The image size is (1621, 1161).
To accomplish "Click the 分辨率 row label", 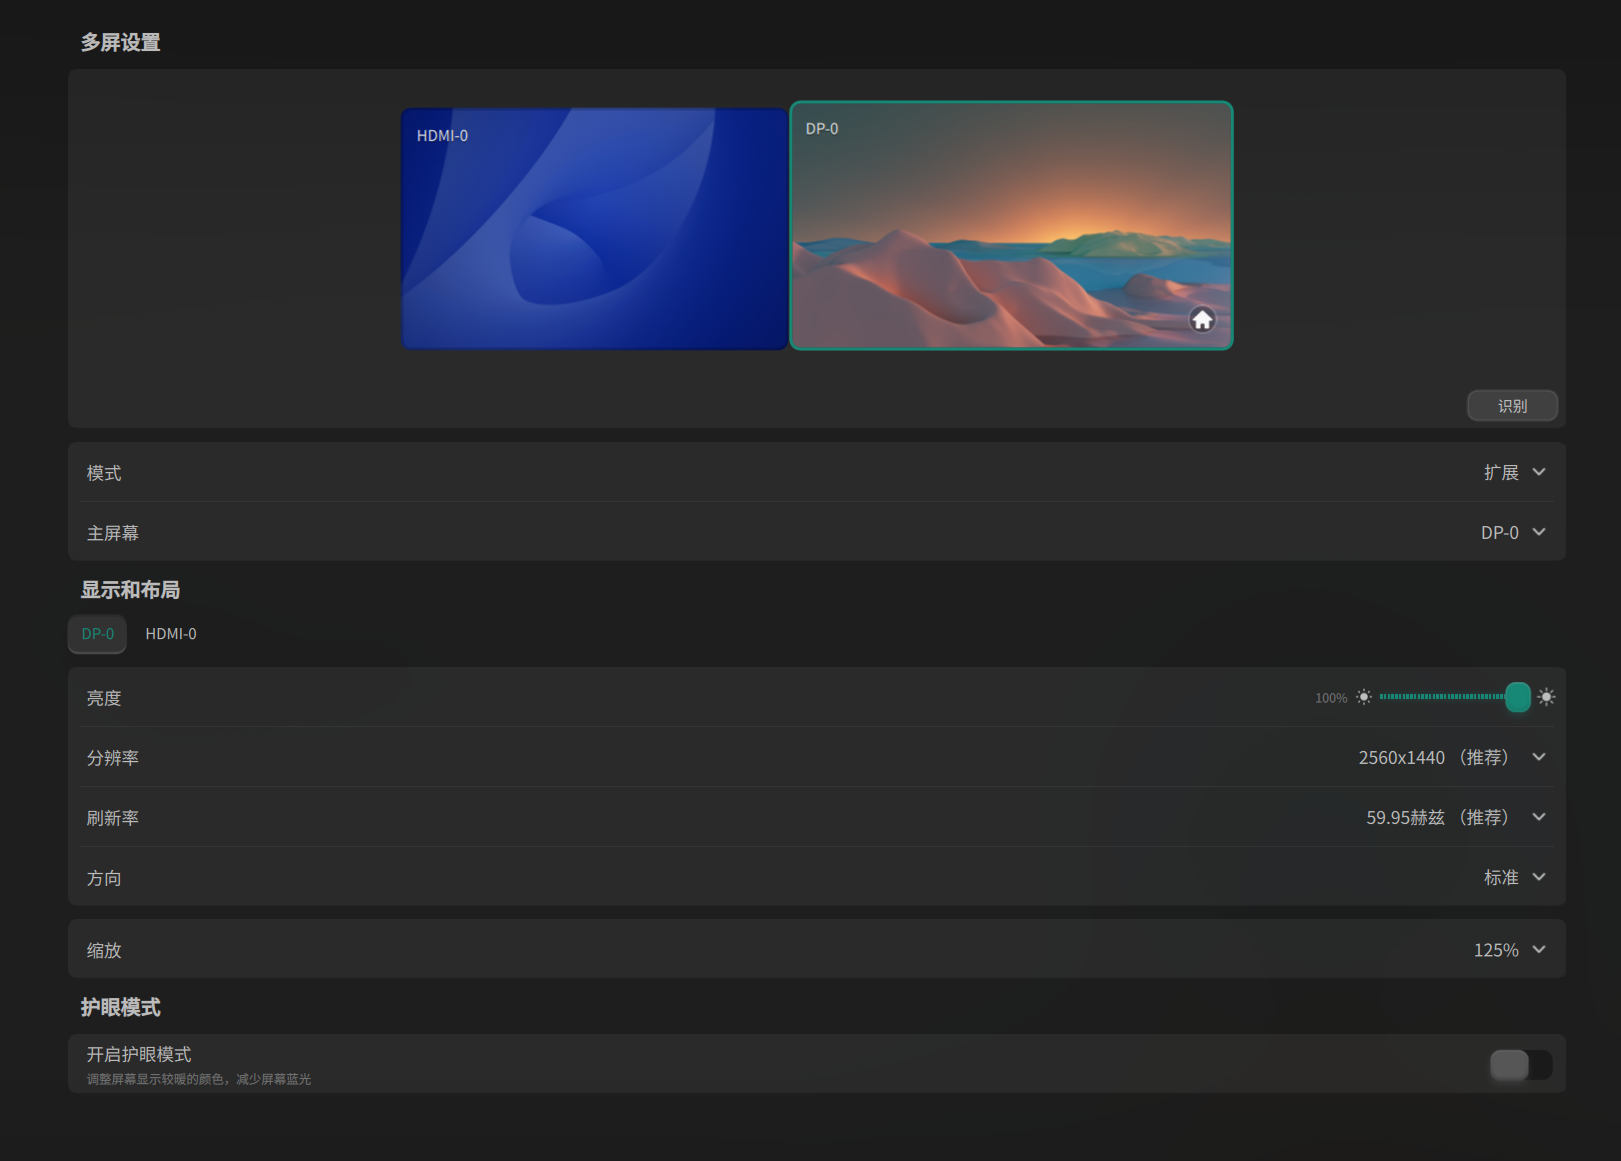I will tap(113, 758).
